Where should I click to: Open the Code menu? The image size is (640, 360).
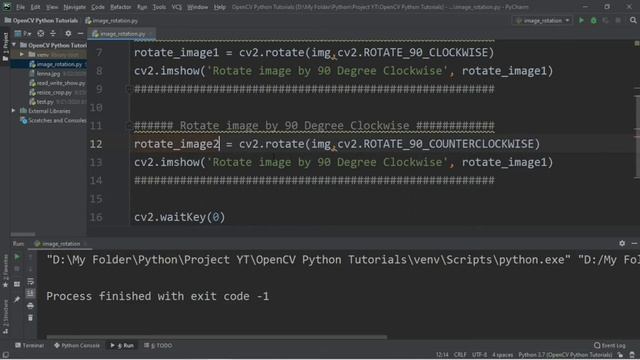point(98,7)
